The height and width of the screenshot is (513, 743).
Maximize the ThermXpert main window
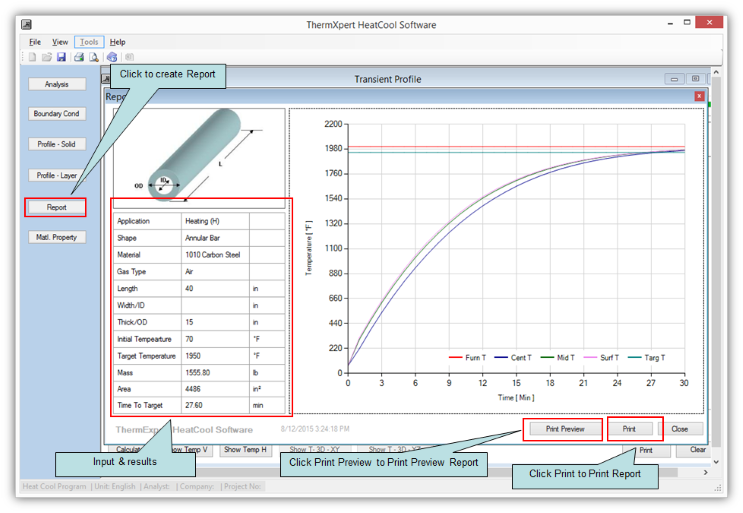687,23
